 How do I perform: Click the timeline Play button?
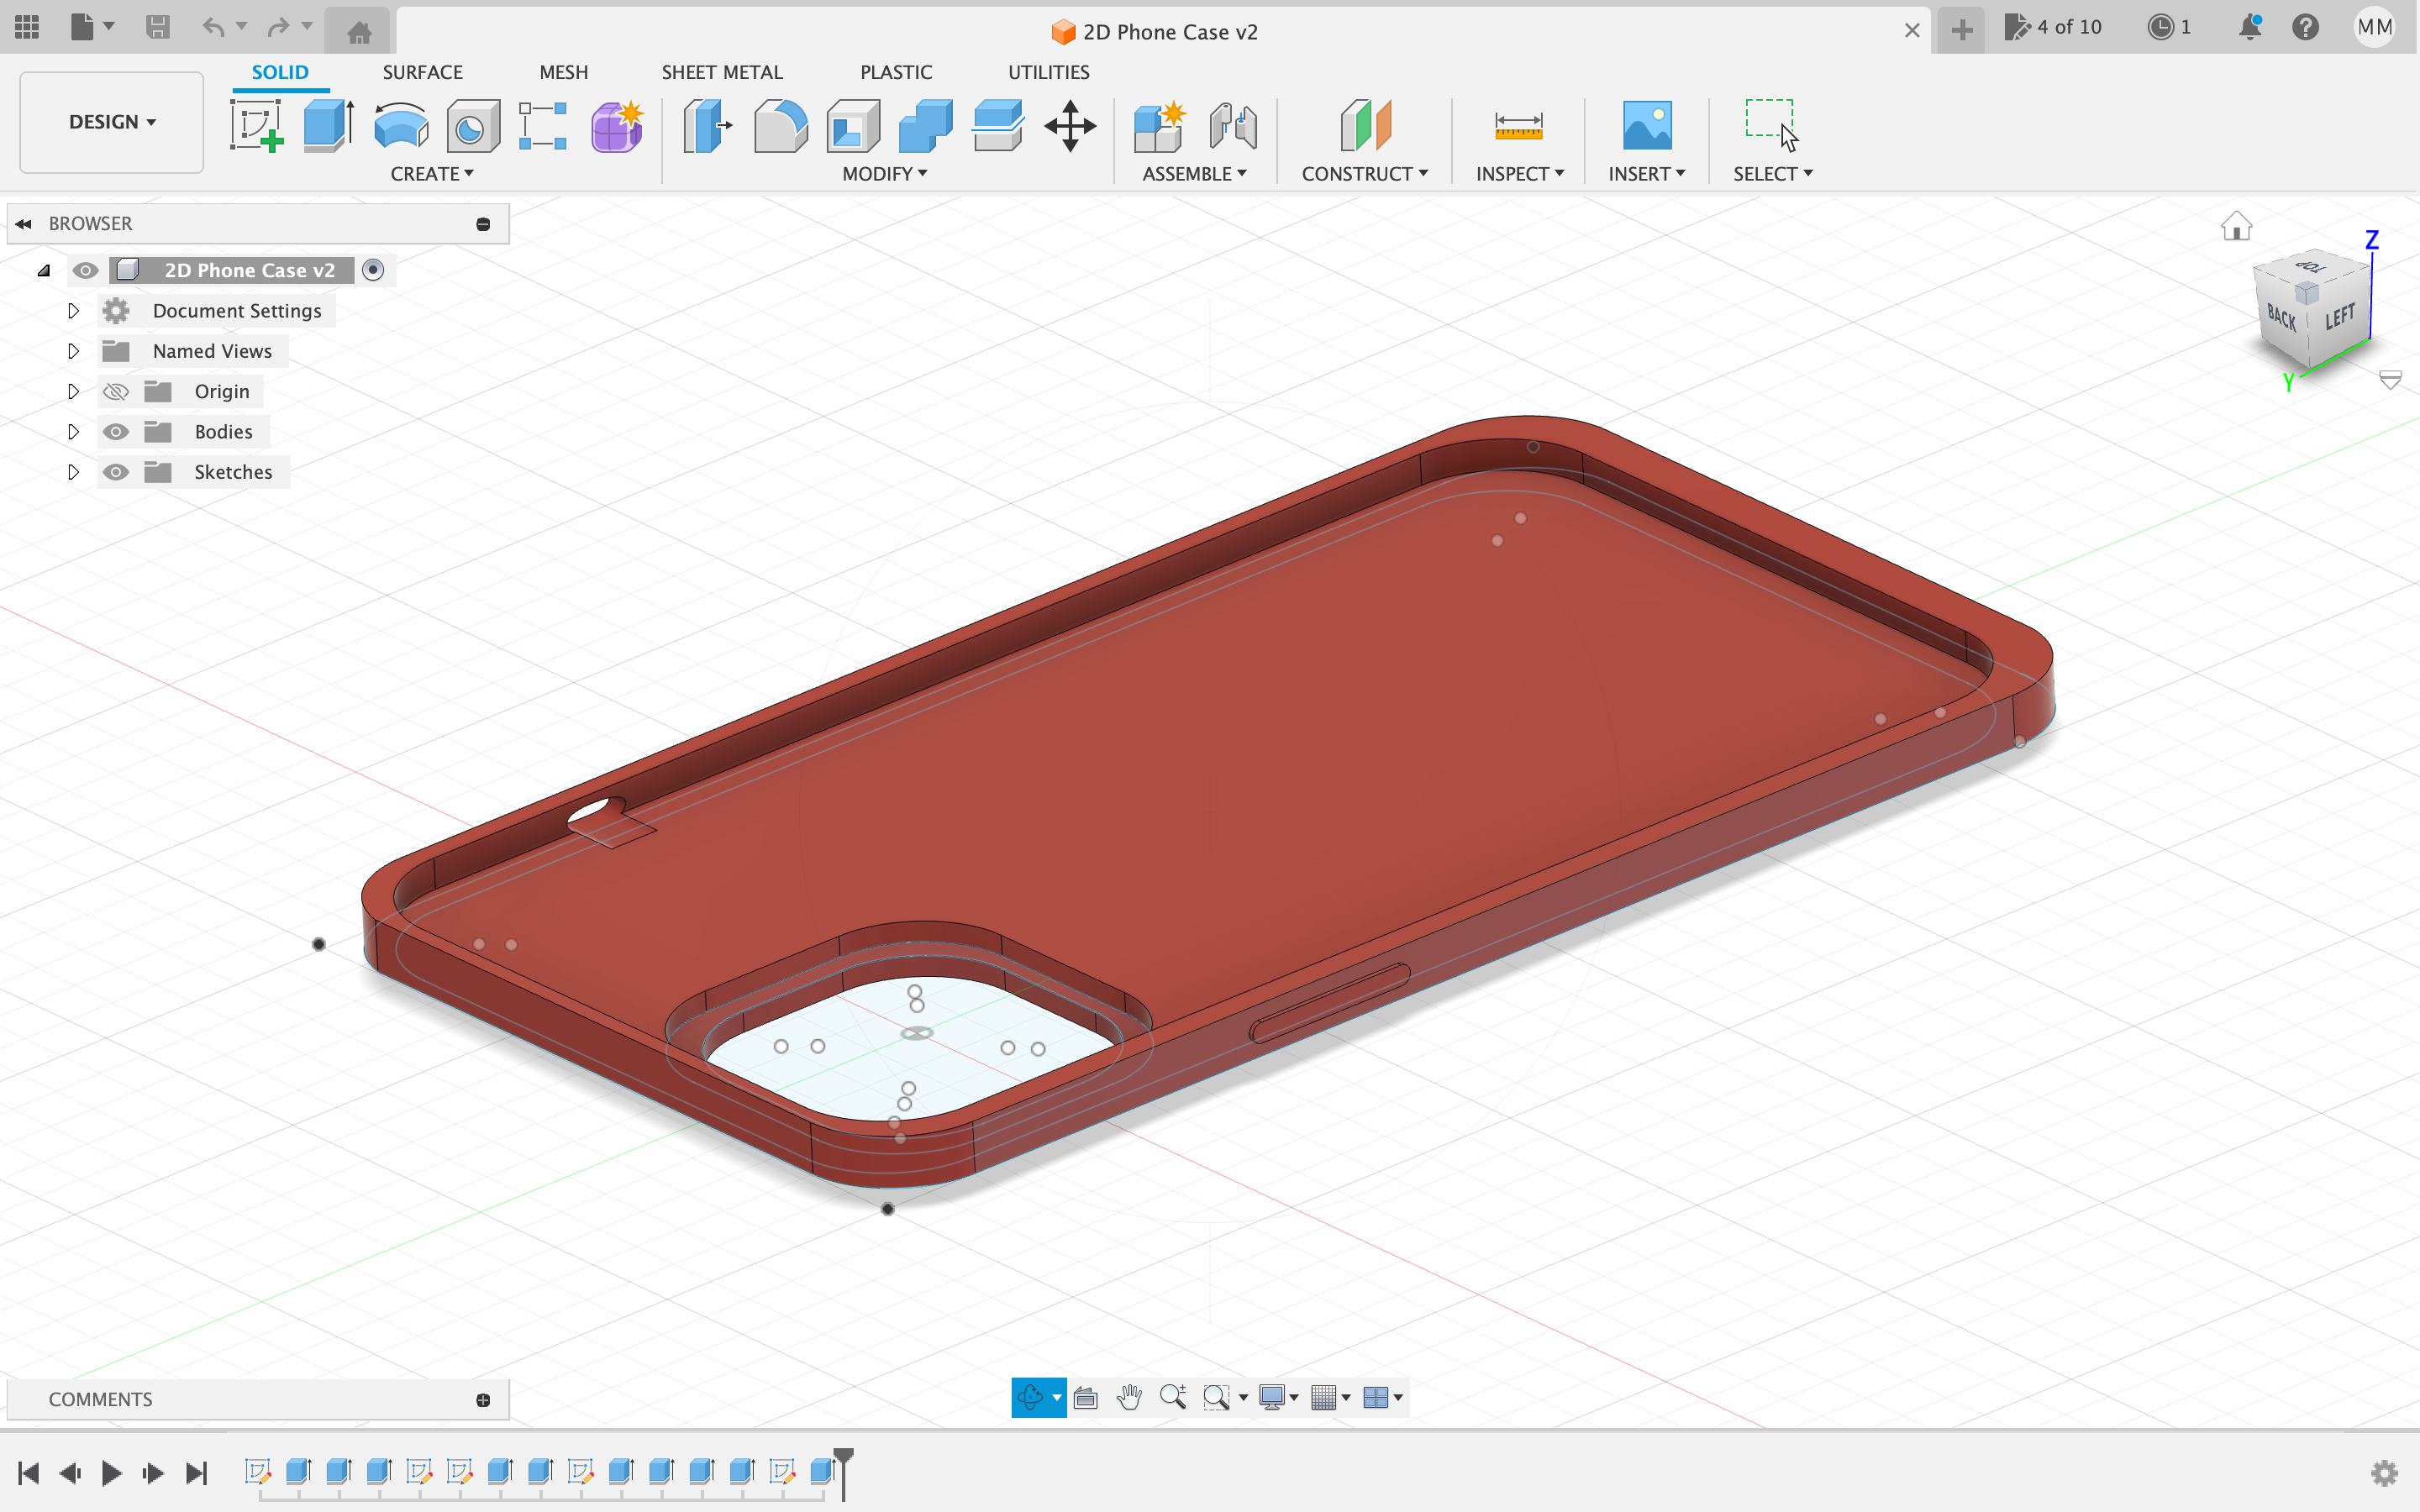point(111,1472)
